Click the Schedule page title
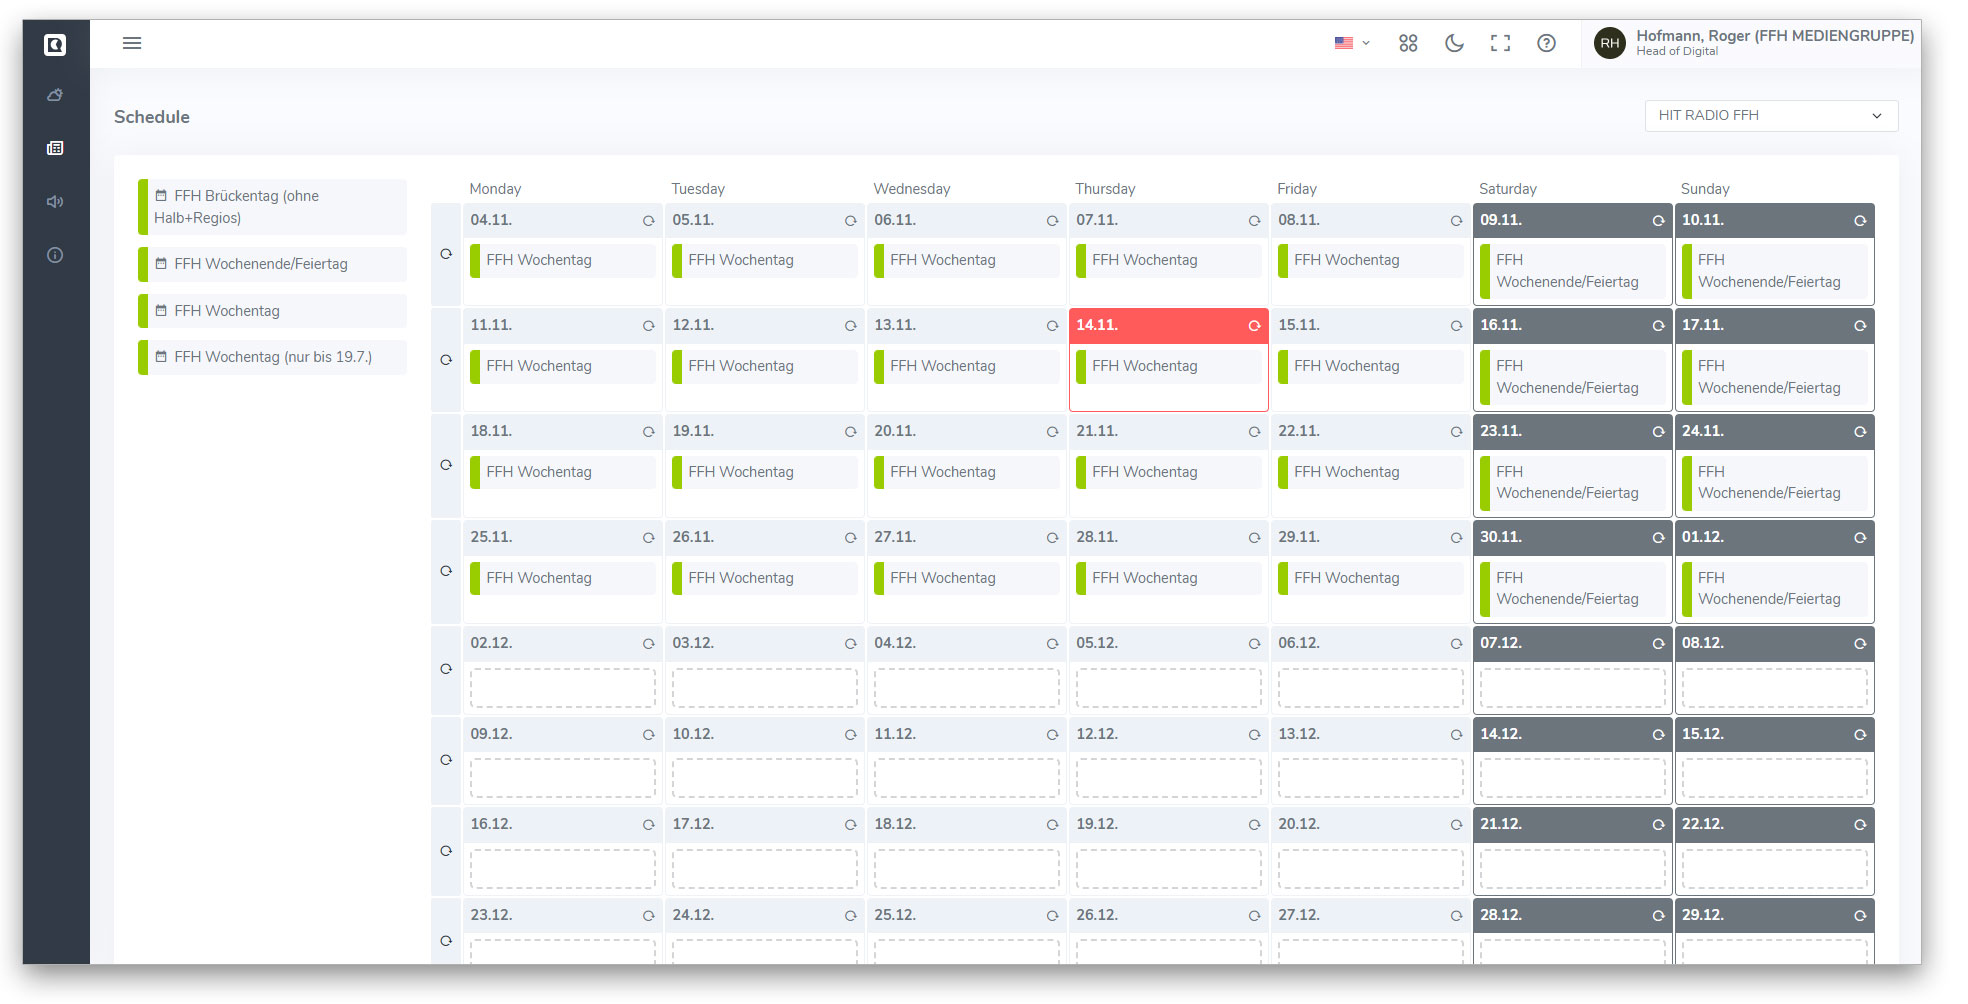1968x1004 pixels. (152, 117)
